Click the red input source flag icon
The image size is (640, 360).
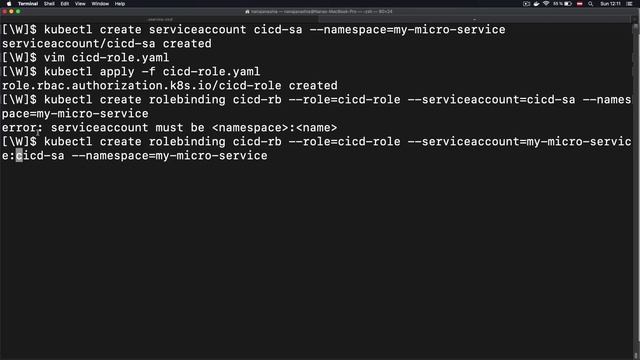[x=580, y=4]
